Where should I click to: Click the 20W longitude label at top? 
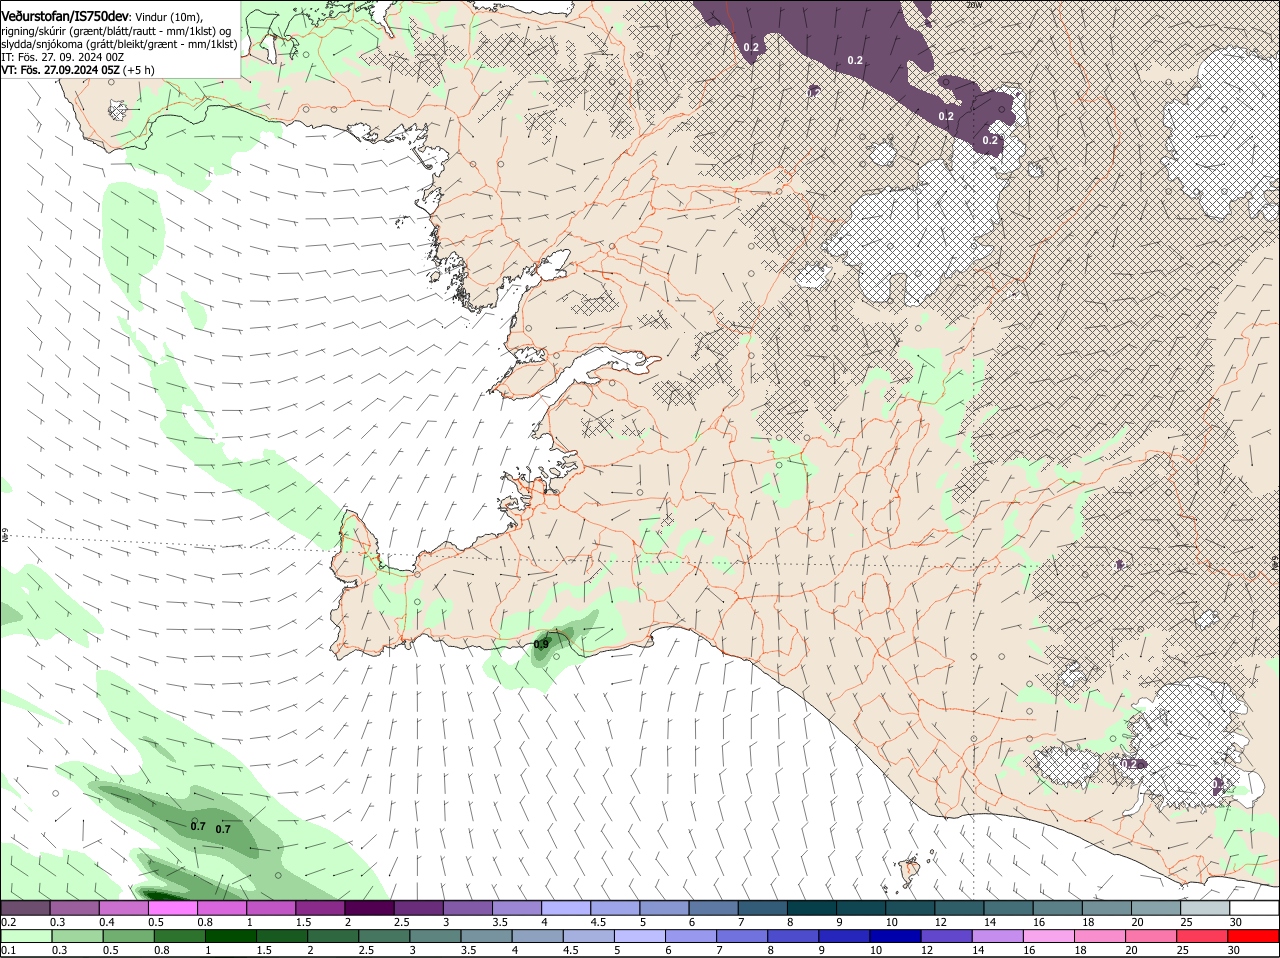click(x=975, y=5)
